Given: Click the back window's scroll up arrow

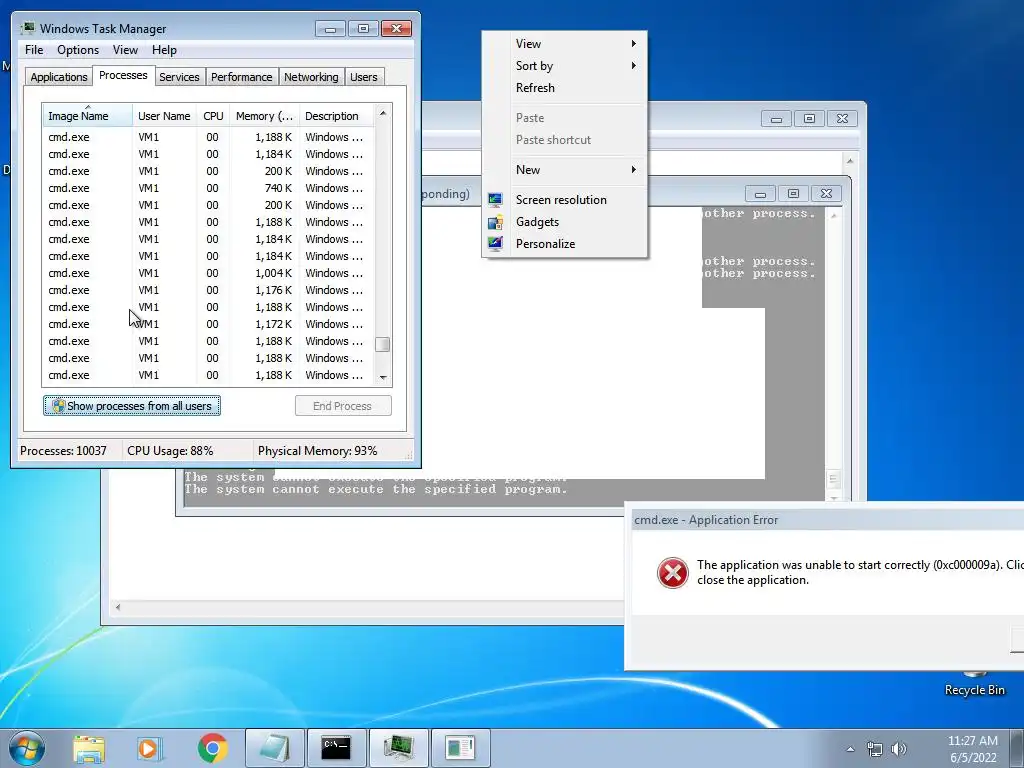Looking at the screenshot, I should click(x=850, y=161).
